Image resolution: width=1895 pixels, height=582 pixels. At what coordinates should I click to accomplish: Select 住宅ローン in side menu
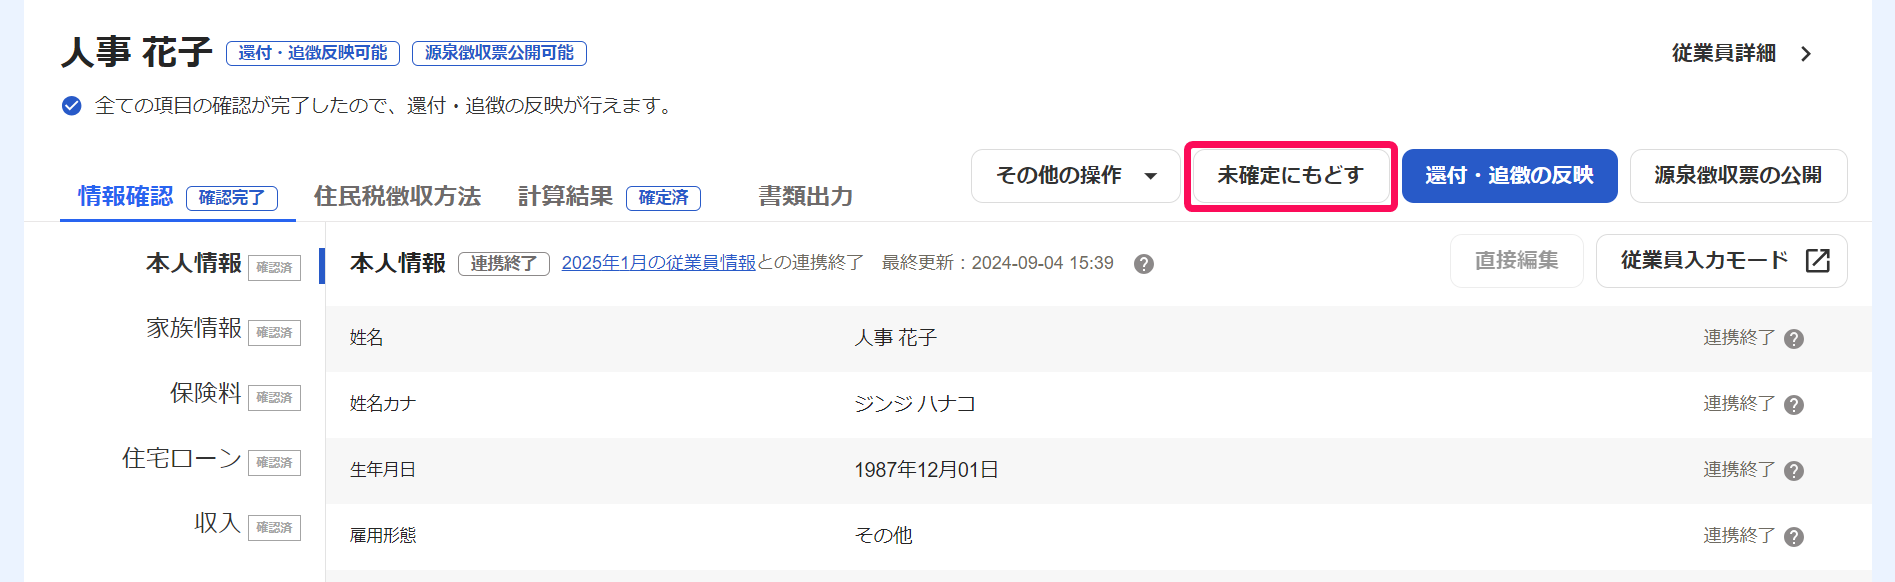pyautogui.click(x=182, y=458)
